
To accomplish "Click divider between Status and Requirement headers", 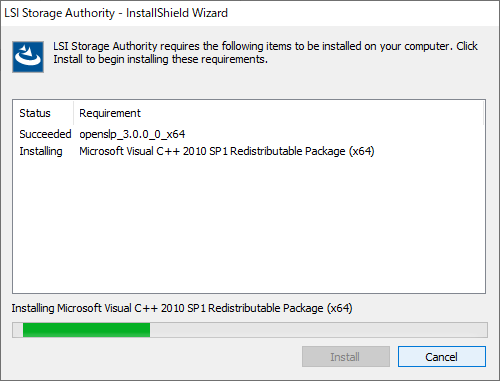I will [73, 113].
